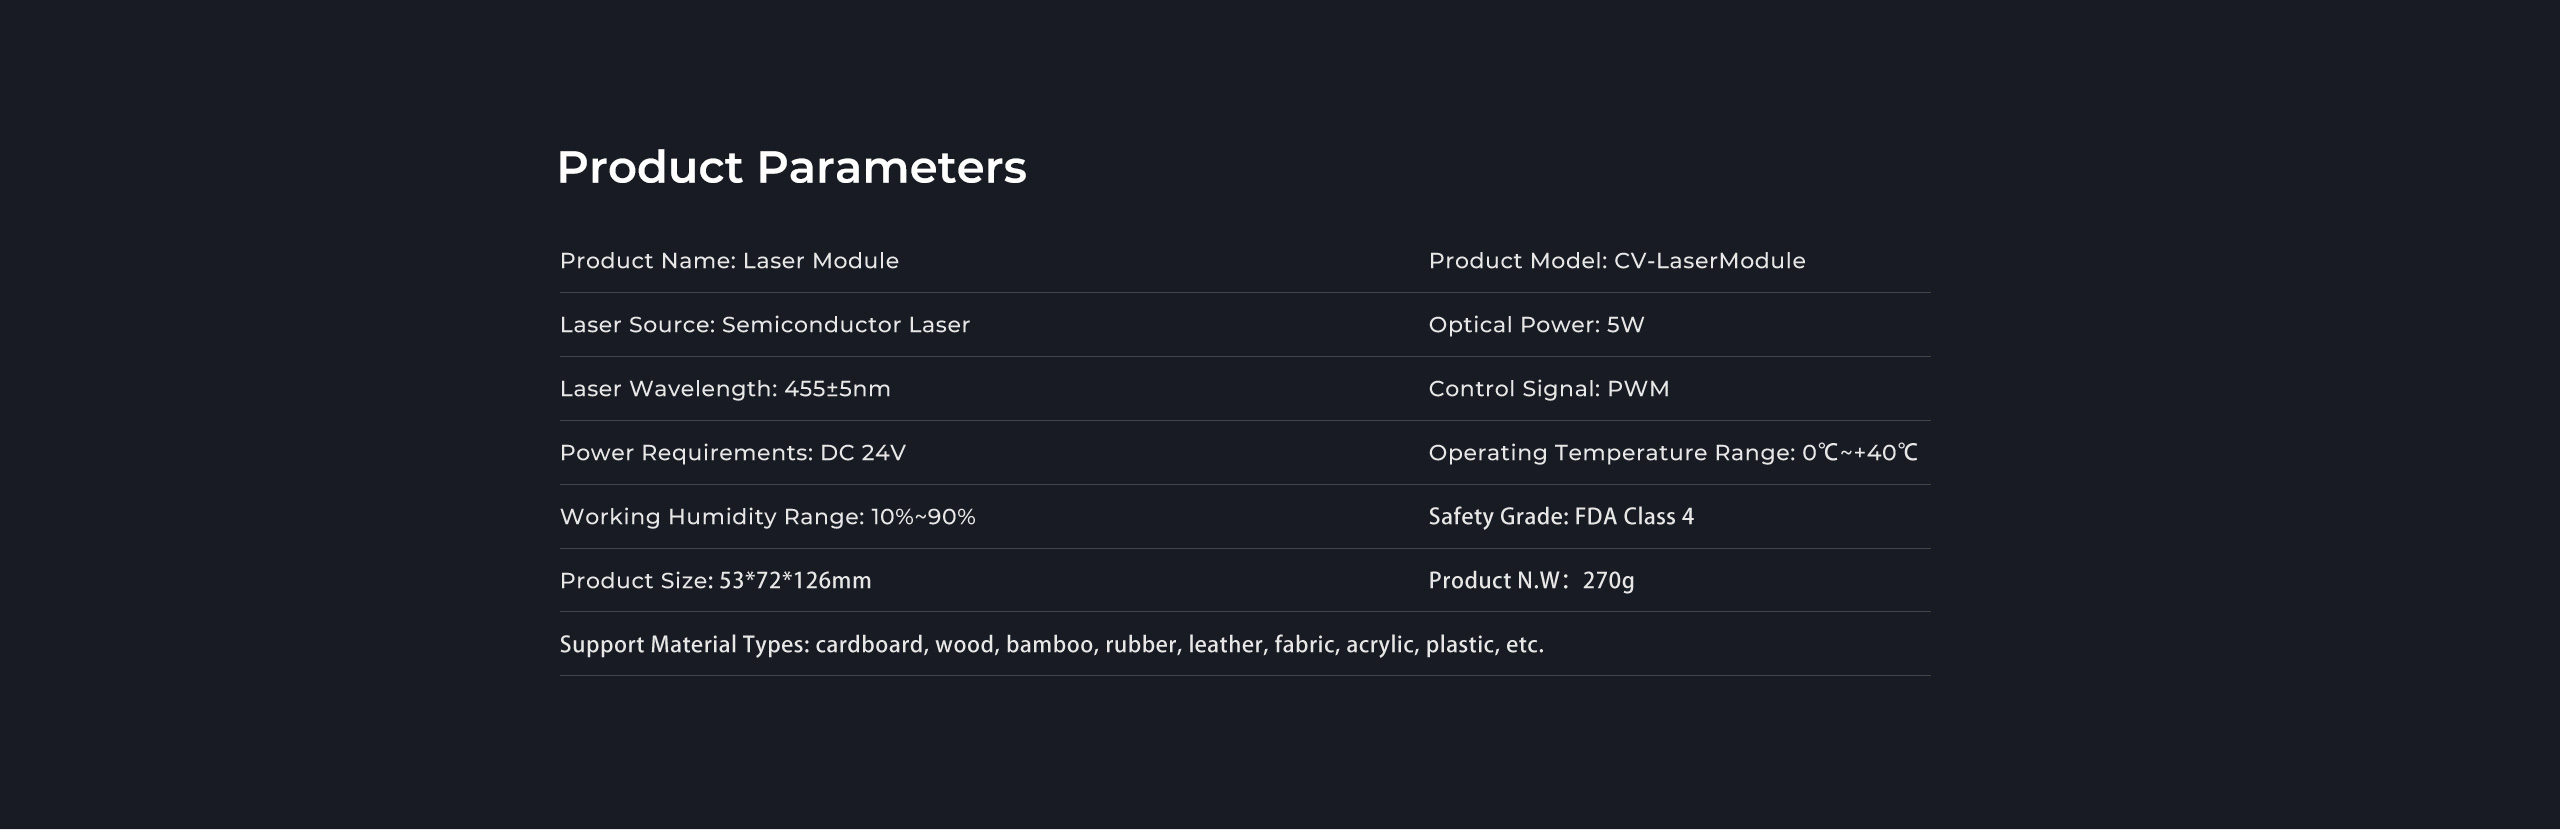Click the Support Material Types line
2560x830 pixels.
coord(1051,645)
